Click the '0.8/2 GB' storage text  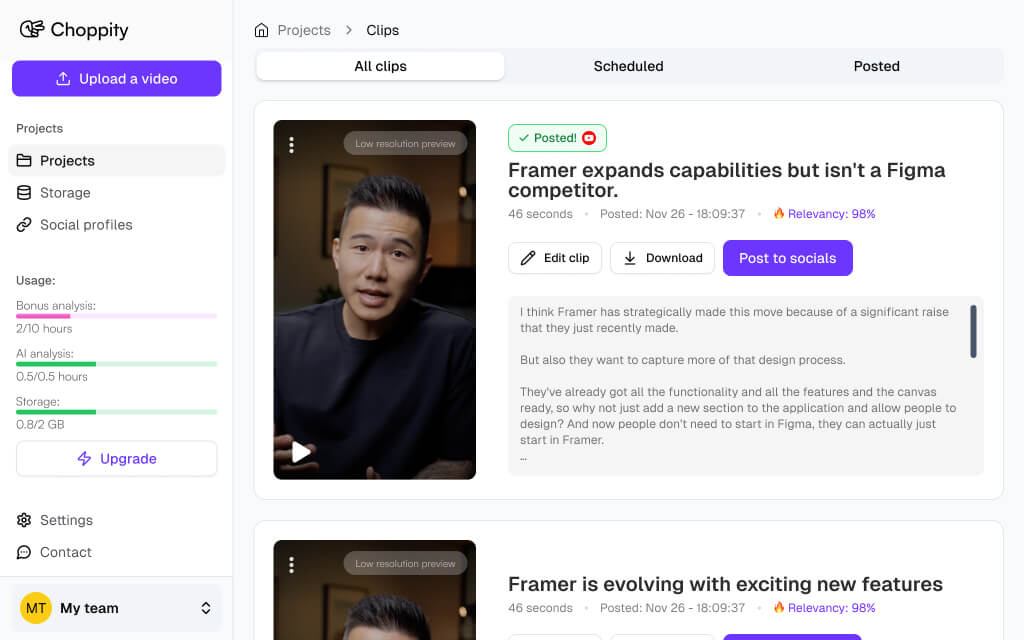[x=40, y=424]
